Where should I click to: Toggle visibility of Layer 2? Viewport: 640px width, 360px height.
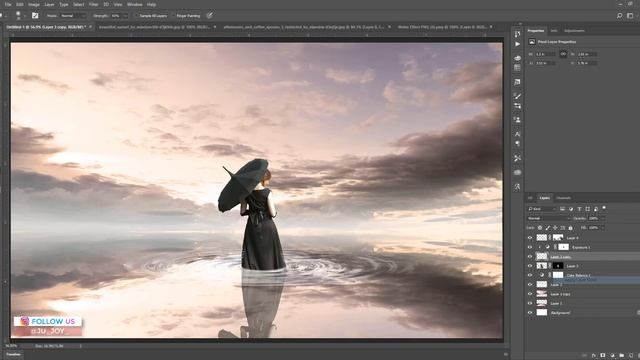[x=530, y=285]
